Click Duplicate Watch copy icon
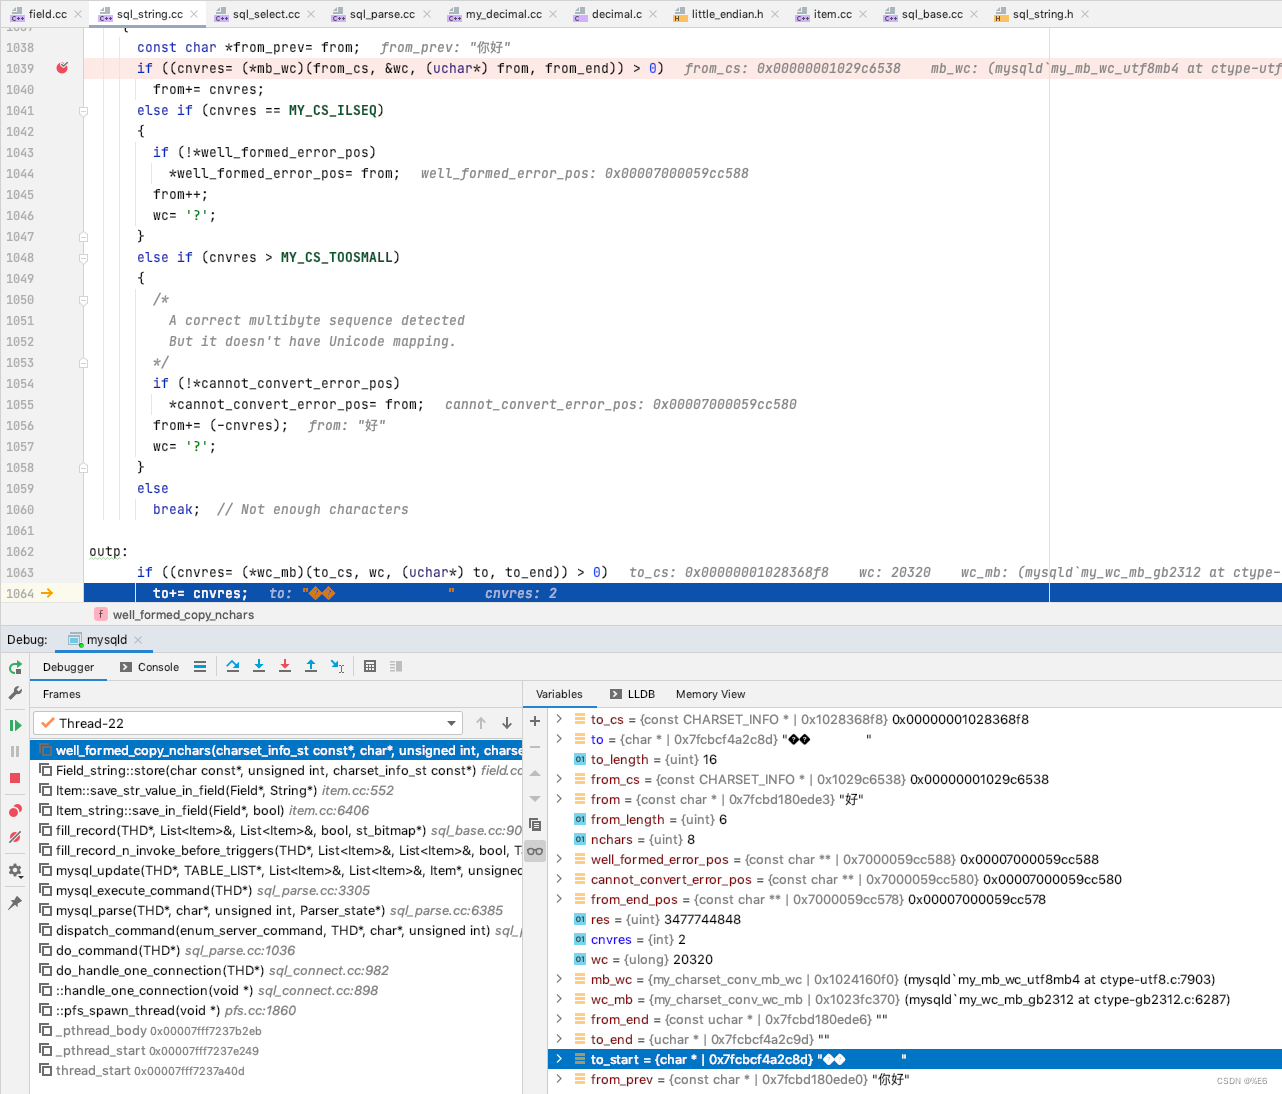The height and width of the screenshot is (1094, 1282). [535, 825]
